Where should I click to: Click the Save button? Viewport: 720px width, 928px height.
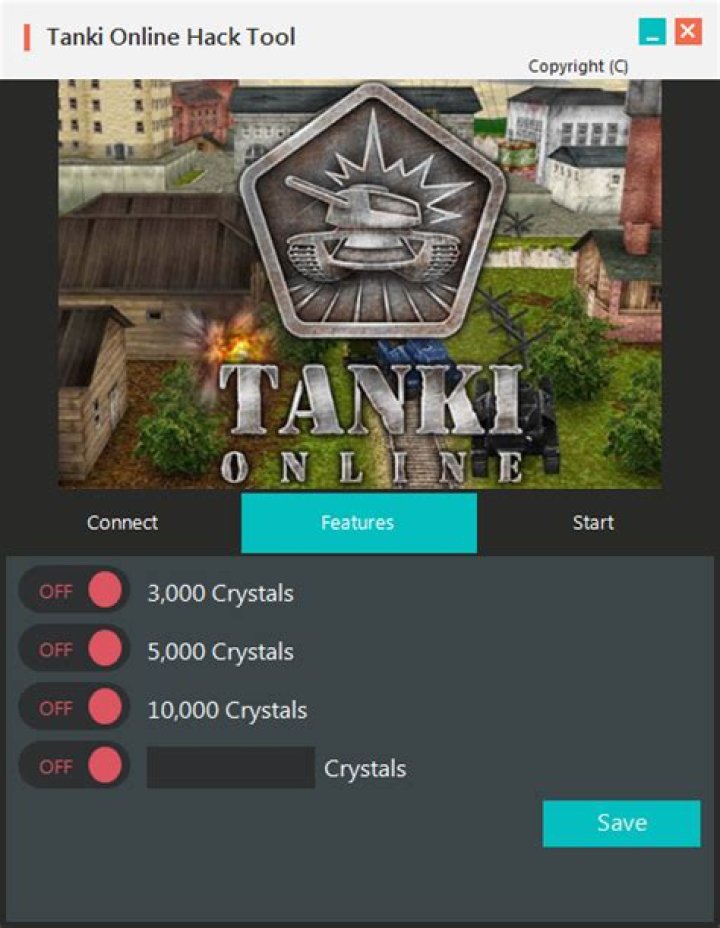[621, 823]
